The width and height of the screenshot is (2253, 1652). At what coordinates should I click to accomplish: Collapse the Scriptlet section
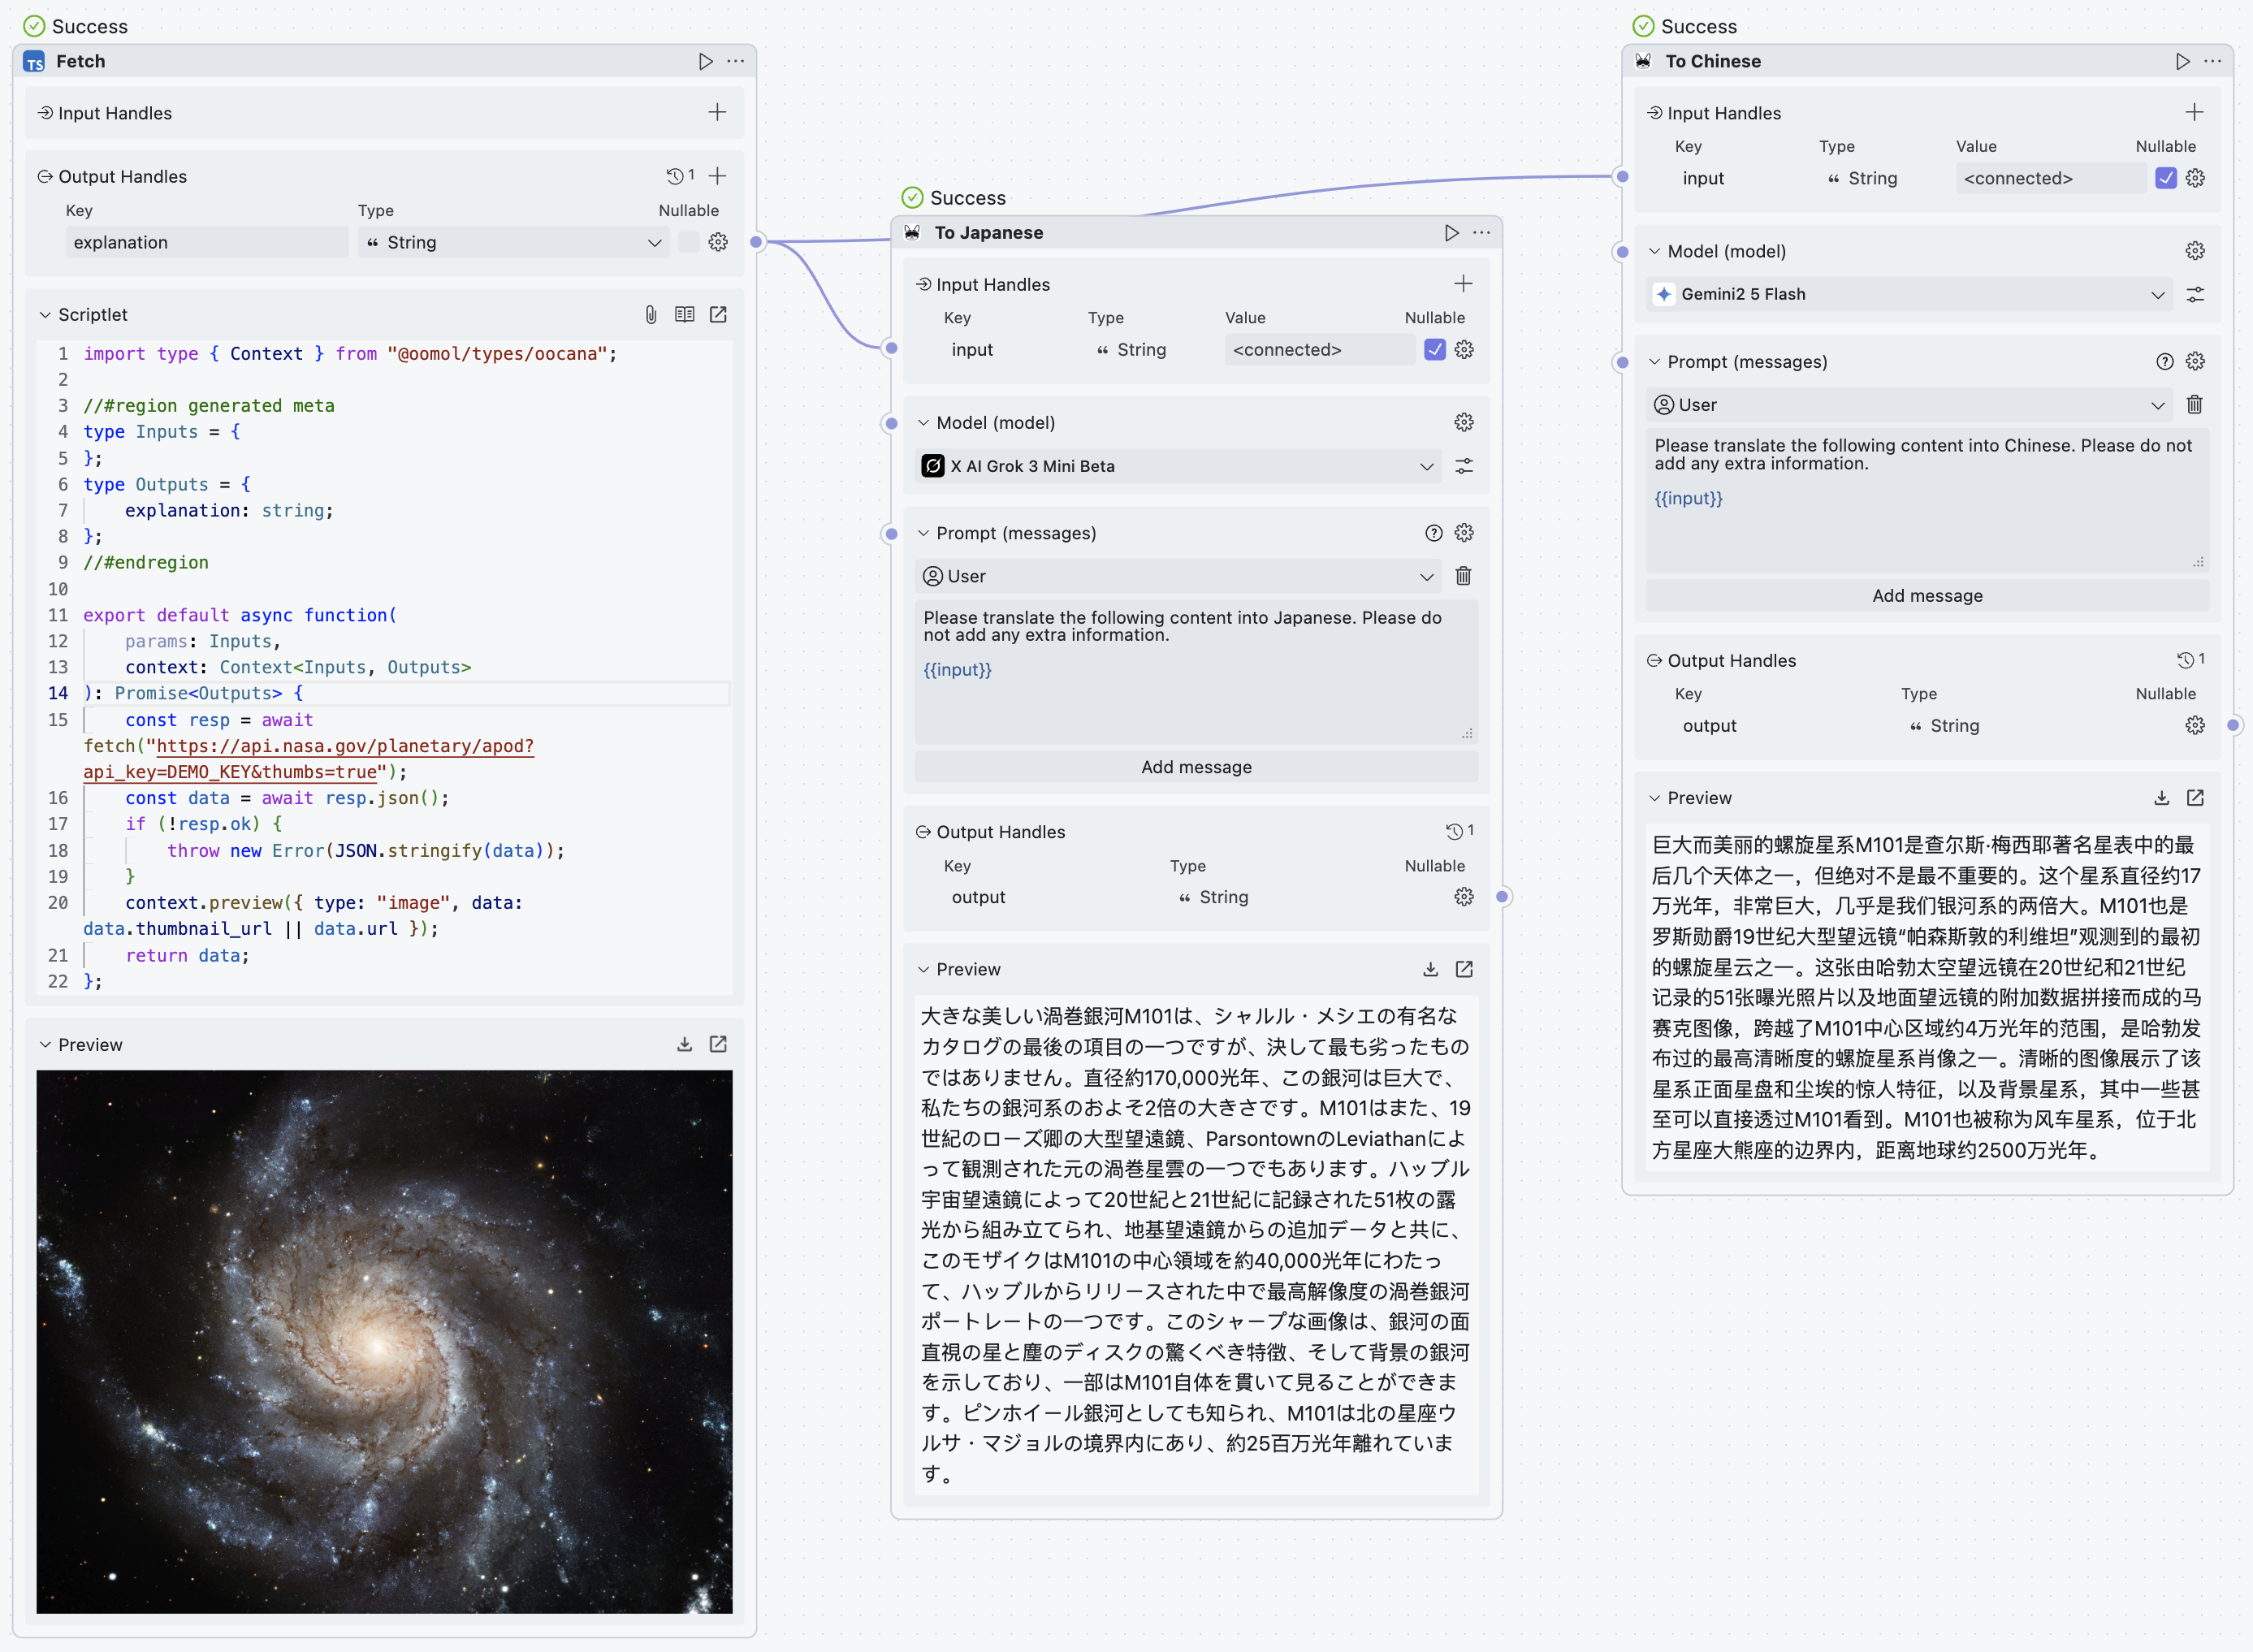coord(45,314)
